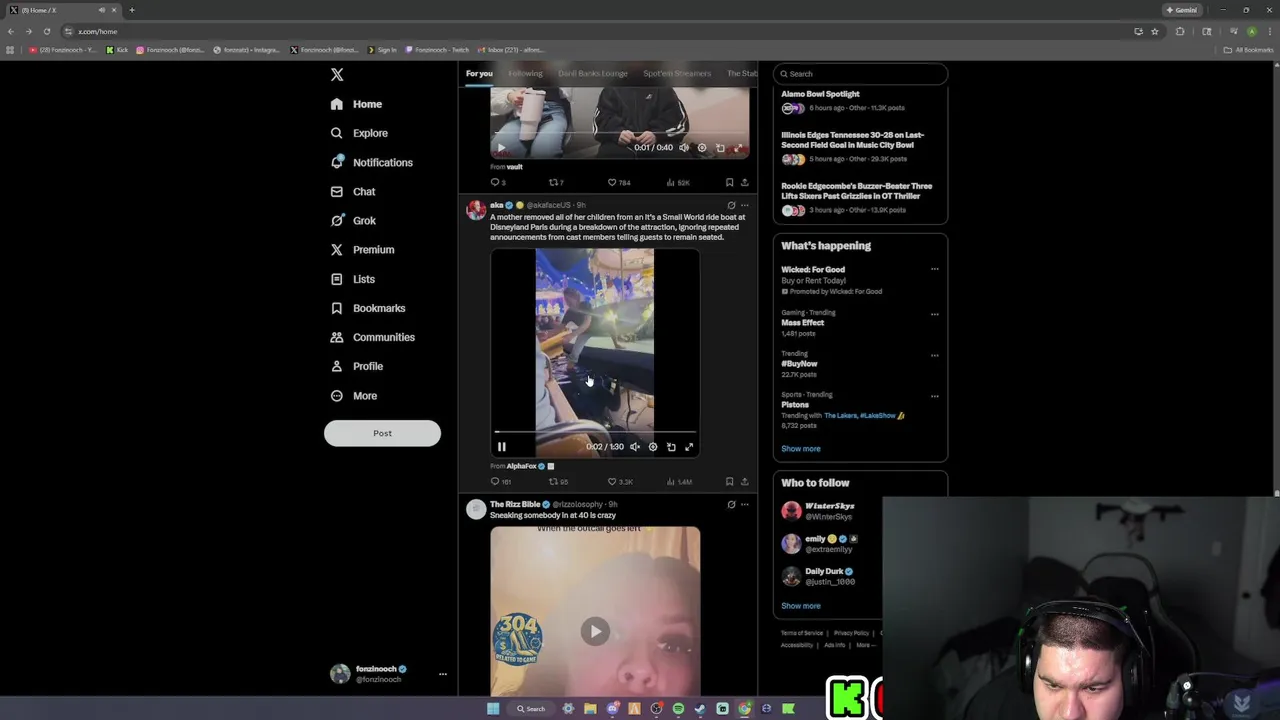Share the aka Disneyland post
Image resolution: width=1280 pixels, height=720 pixels.
pos(744,482)
